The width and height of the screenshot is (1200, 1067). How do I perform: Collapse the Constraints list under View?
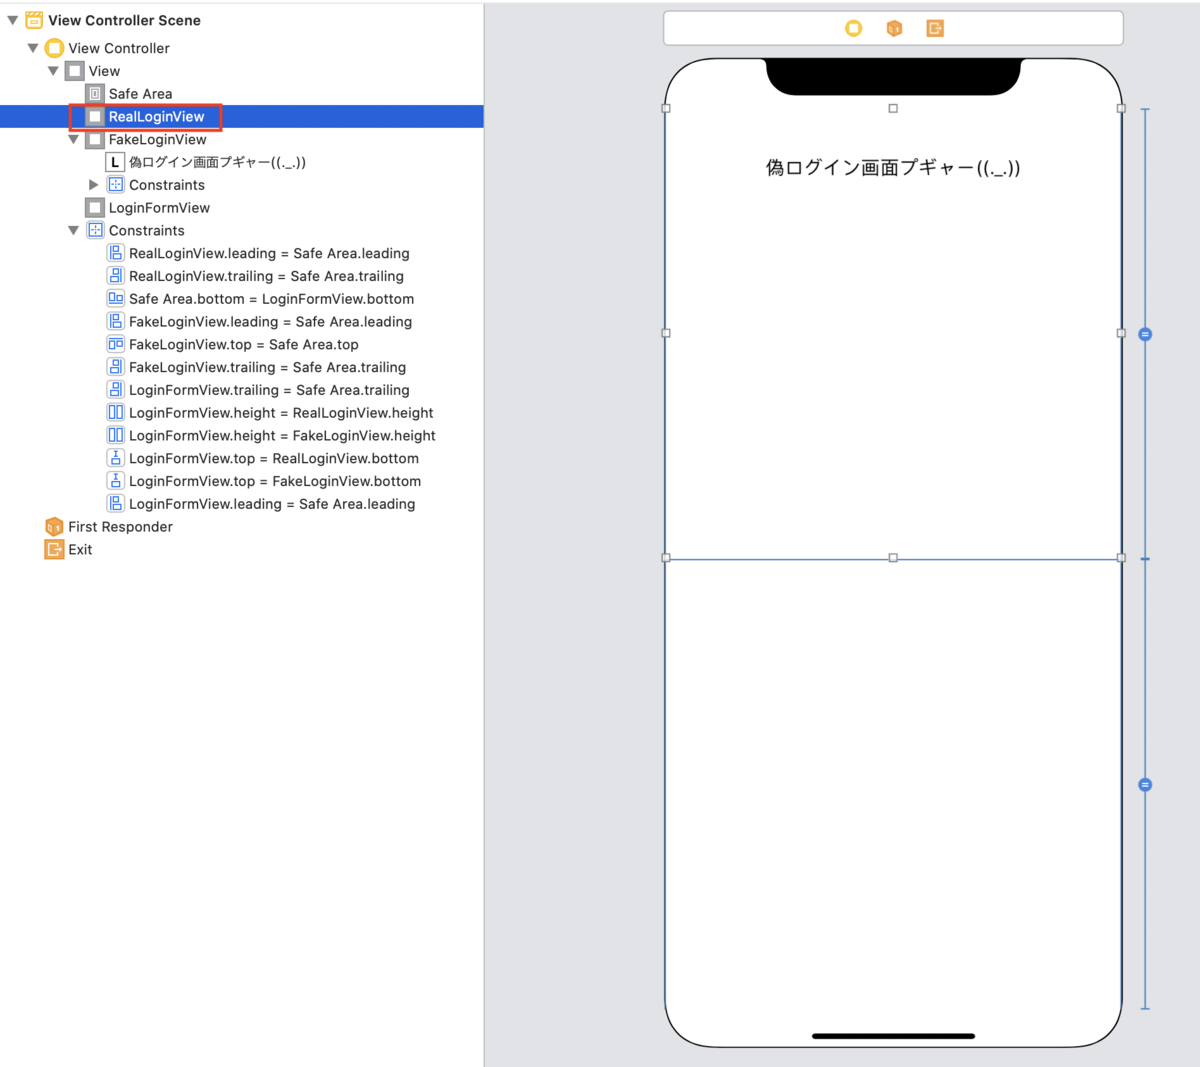coord(73,230)
